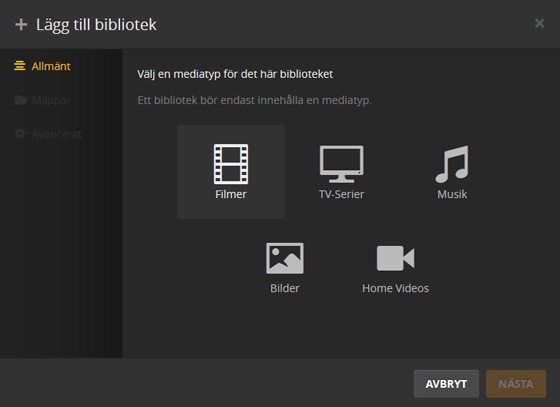Select the Bilder picture icon
The width and height of the screenshot is (560, 407).
(x=285, y=258)
